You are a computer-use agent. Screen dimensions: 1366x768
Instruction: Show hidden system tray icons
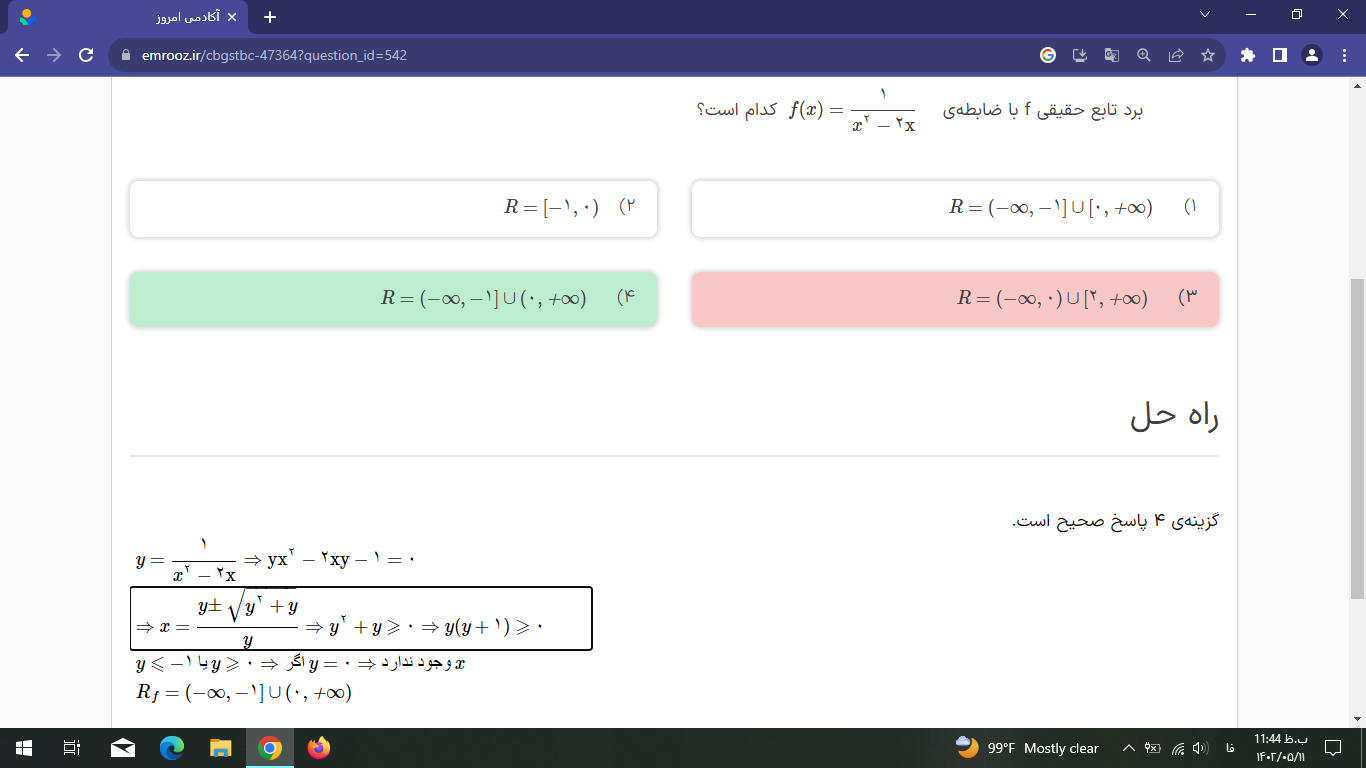pos(1129,748)
